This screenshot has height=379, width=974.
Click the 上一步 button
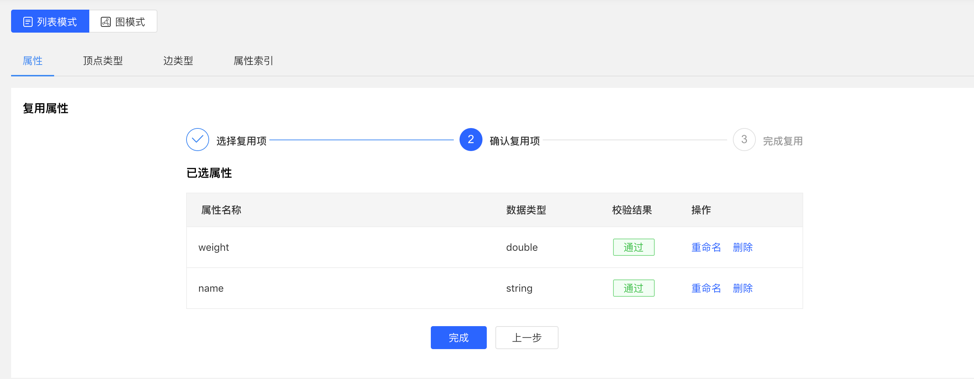click(x=527, y=338)
